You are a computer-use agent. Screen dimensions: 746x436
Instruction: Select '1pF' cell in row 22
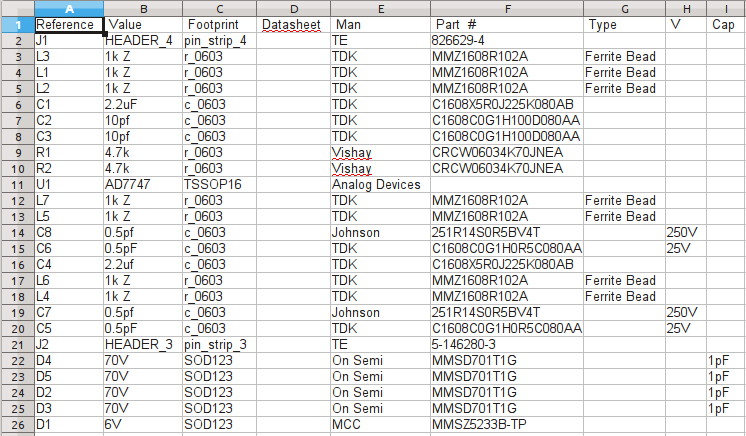[x=726, y=361]
